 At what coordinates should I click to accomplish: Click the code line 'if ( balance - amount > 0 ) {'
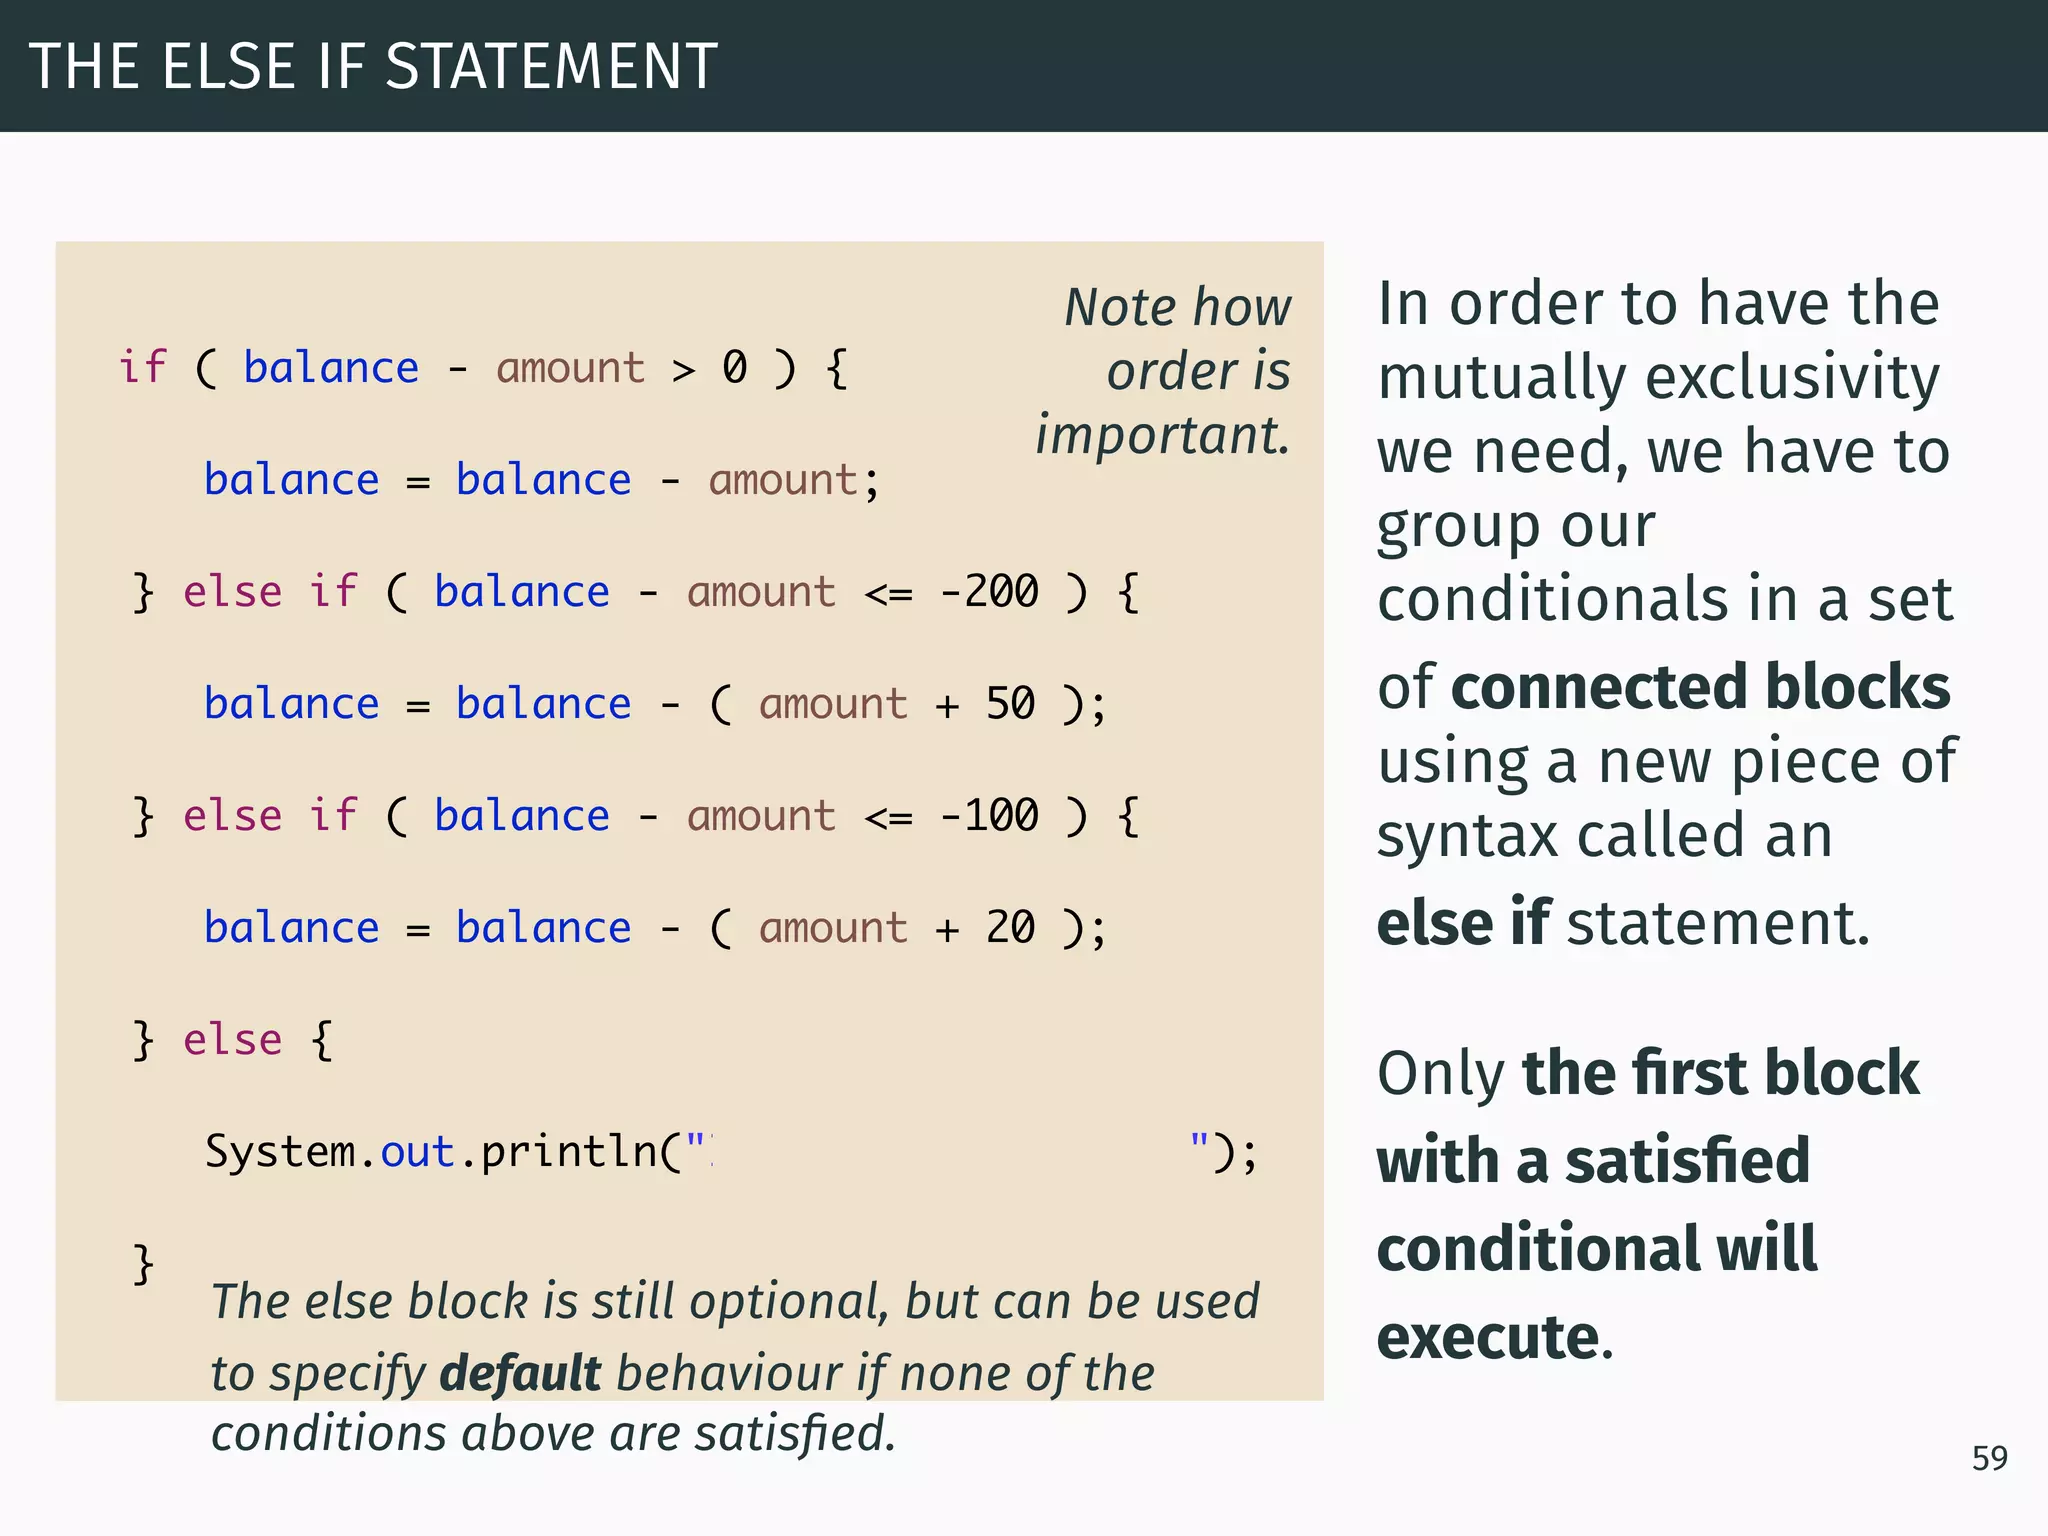pos(484,368)
